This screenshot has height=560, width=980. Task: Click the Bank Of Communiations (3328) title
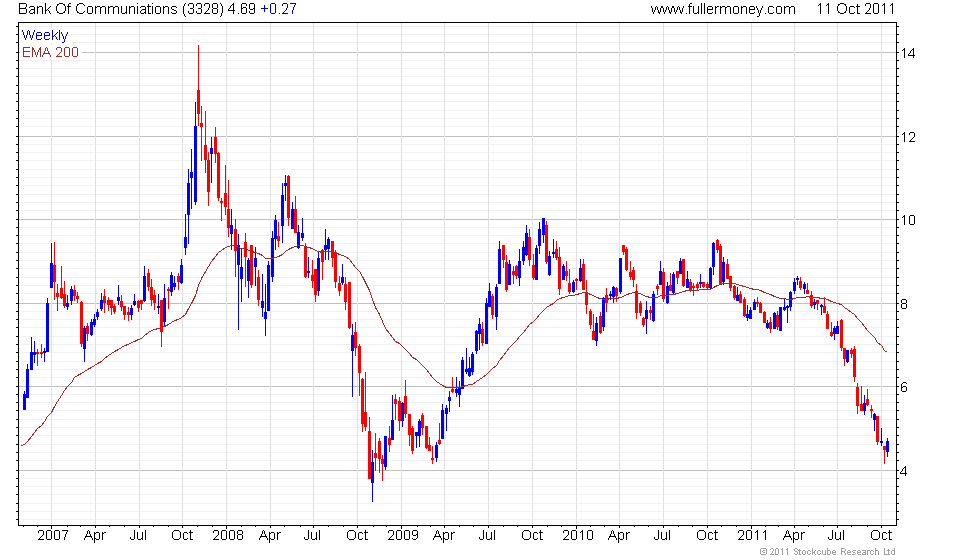click(x=121, y=9)
